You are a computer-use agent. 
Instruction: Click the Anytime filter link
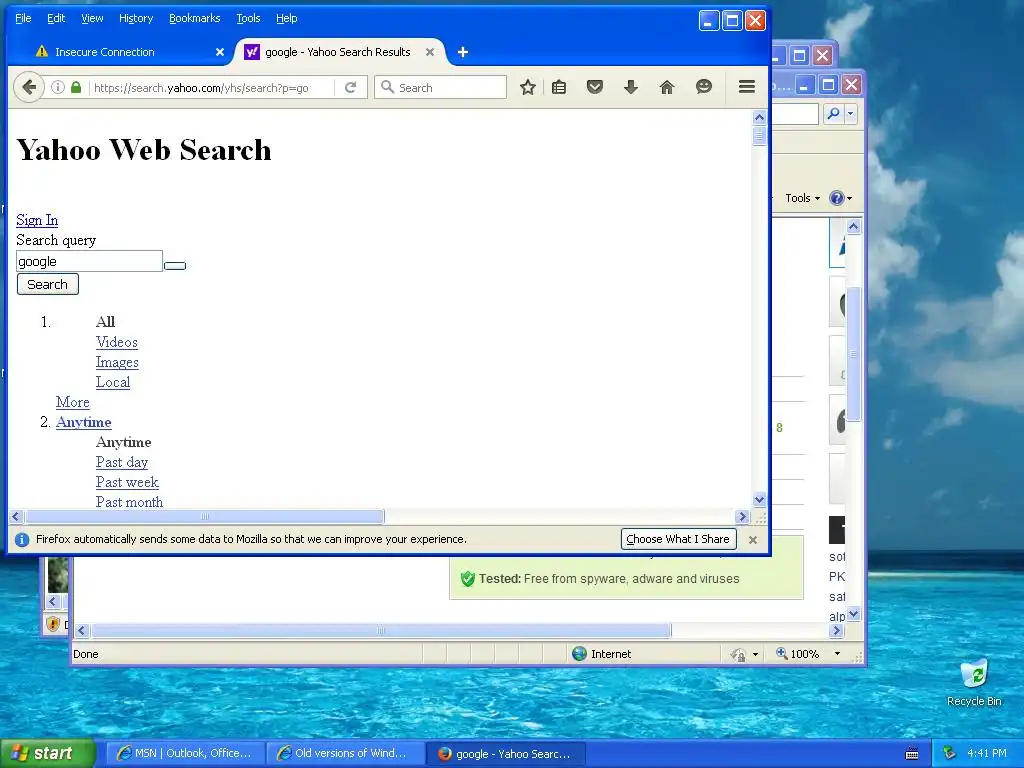84,423
